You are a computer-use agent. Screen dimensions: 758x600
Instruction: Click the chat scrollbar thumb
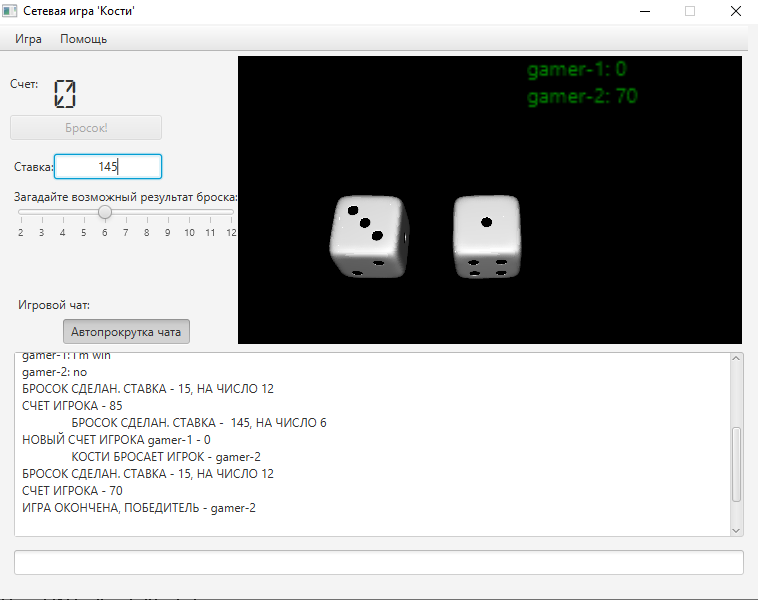(737, 465)
